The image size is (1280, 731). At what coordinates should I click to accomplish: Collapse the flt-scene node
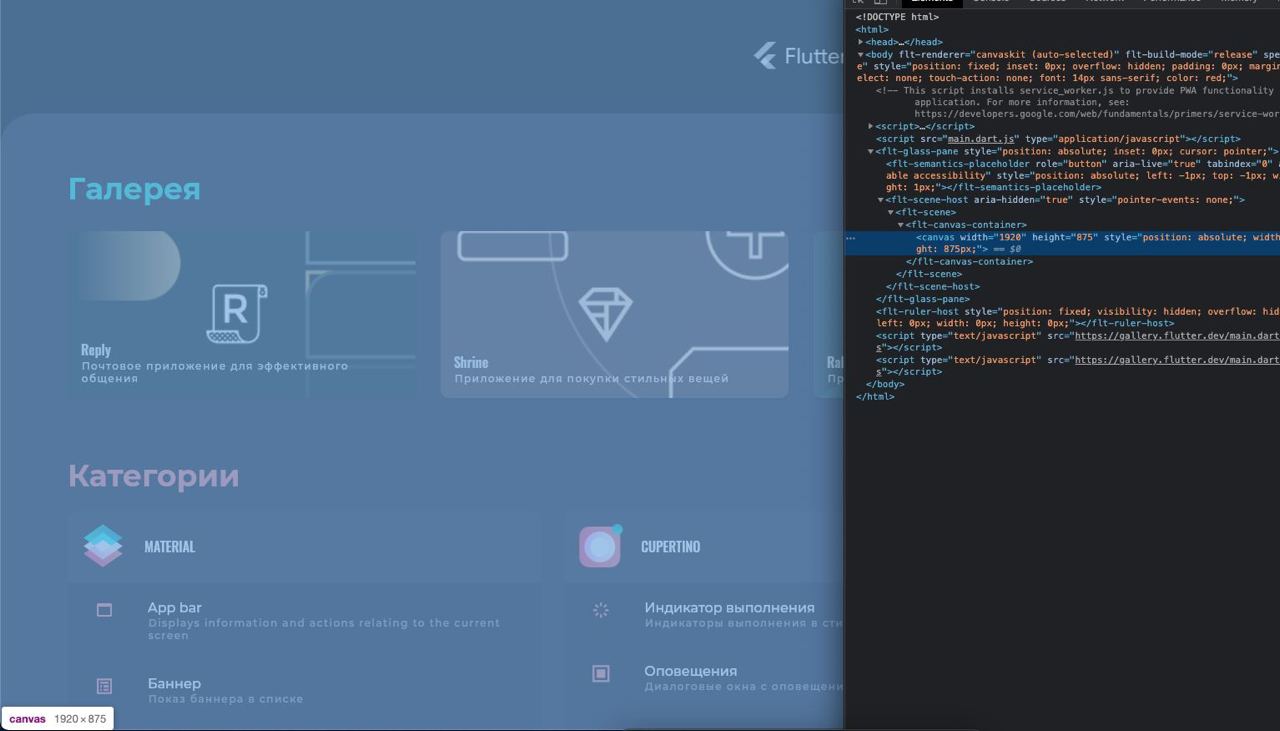point(891,212)
